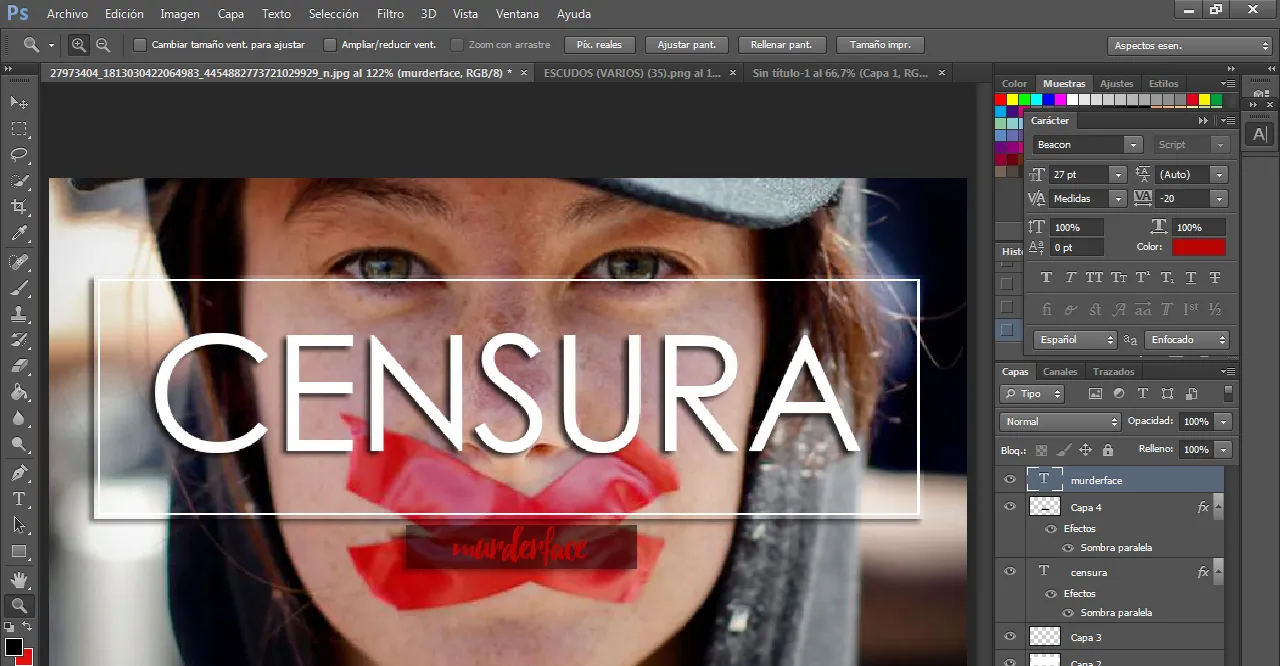Image resolution: width=1280 pixels, height=666 pixels.
Task: Enable Cambiar tamaño vent. para ajustar checkbox
Action: pos(140,45)
